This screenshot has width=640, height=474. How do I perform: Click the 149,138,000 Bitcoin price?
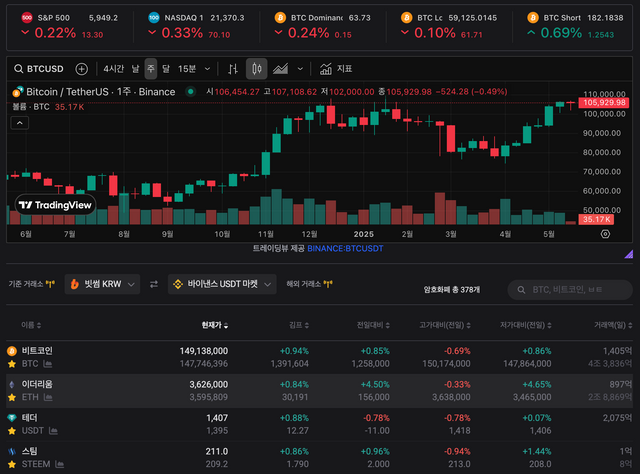(204, 351)
